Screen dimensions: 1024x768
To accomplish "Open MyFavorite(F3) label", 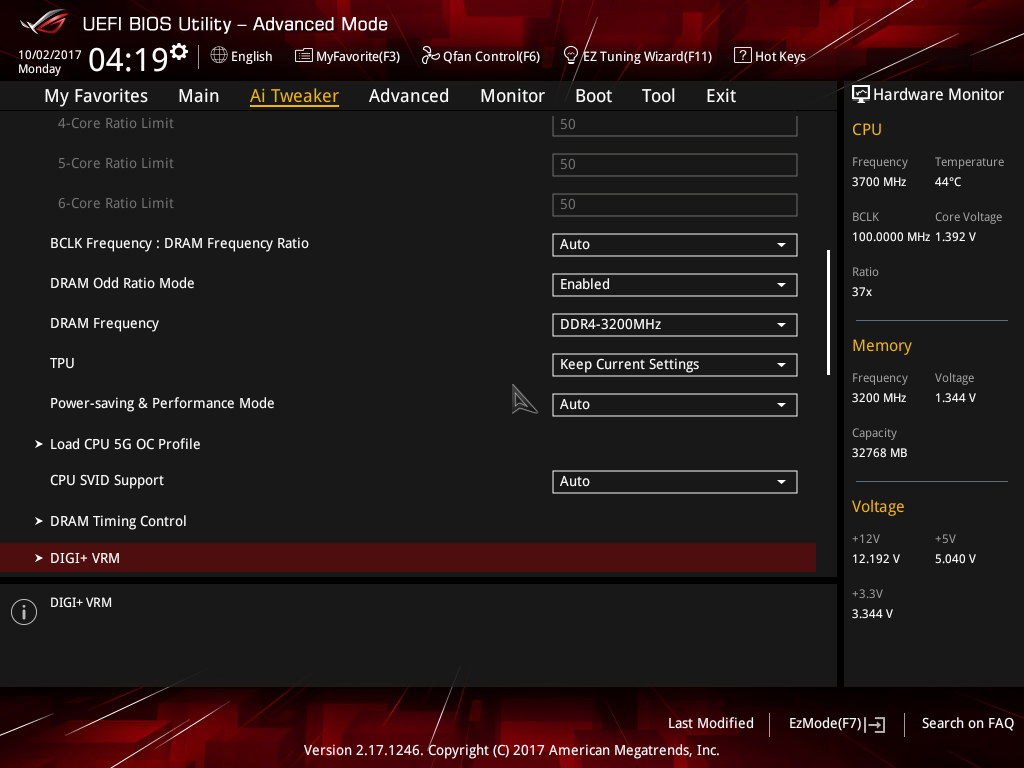I will 358,56.
